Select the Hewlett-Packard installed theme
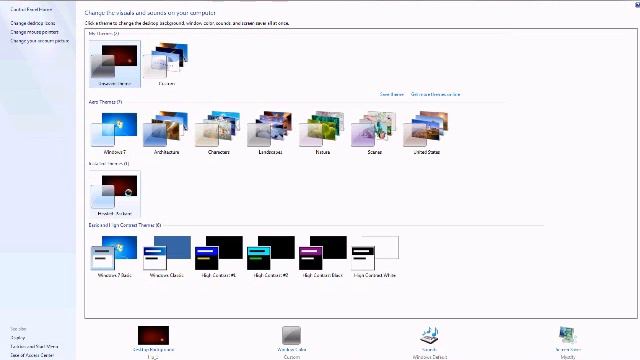This screenshot has height=360, width=640. point(115,194)
